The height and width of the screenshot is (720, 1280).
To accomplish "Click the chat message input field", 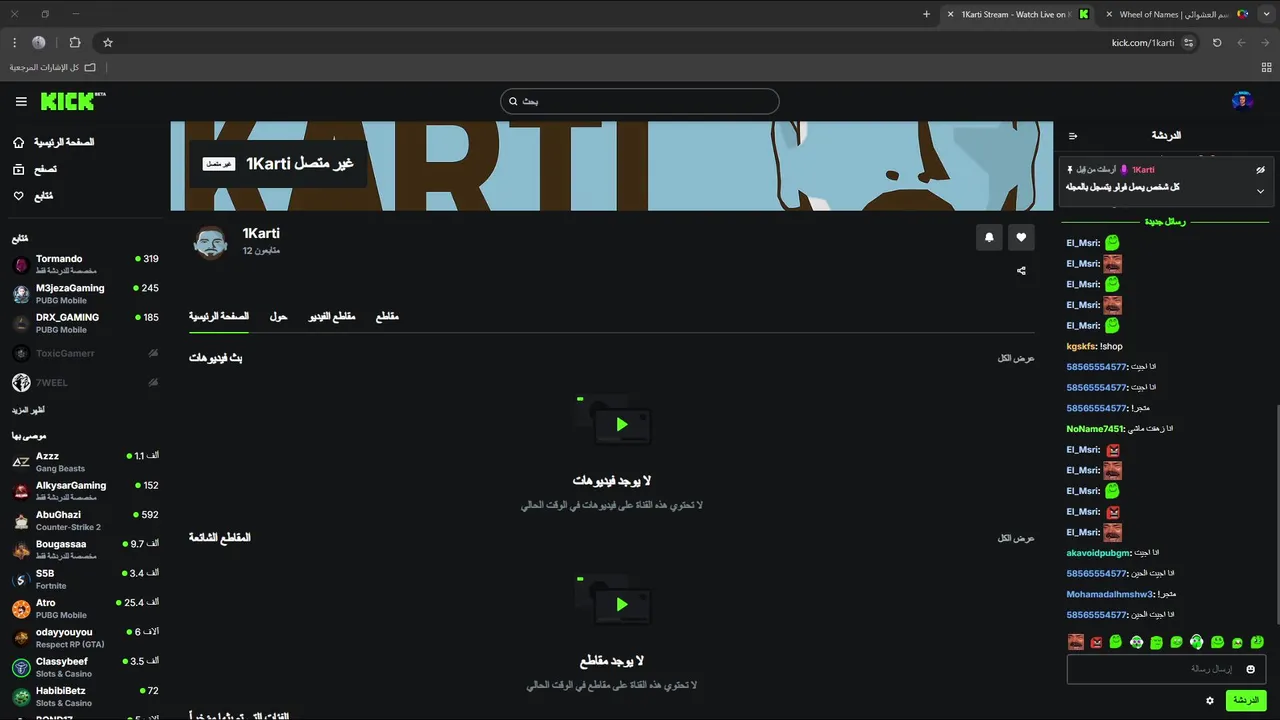I will pos(1167,669).
